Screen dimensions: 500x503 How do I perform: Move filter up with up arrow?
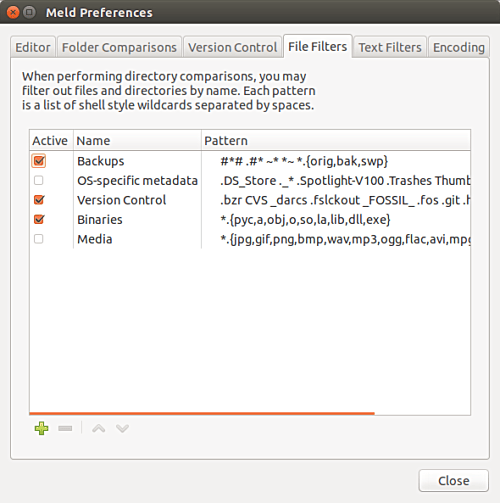click(99, 428)
